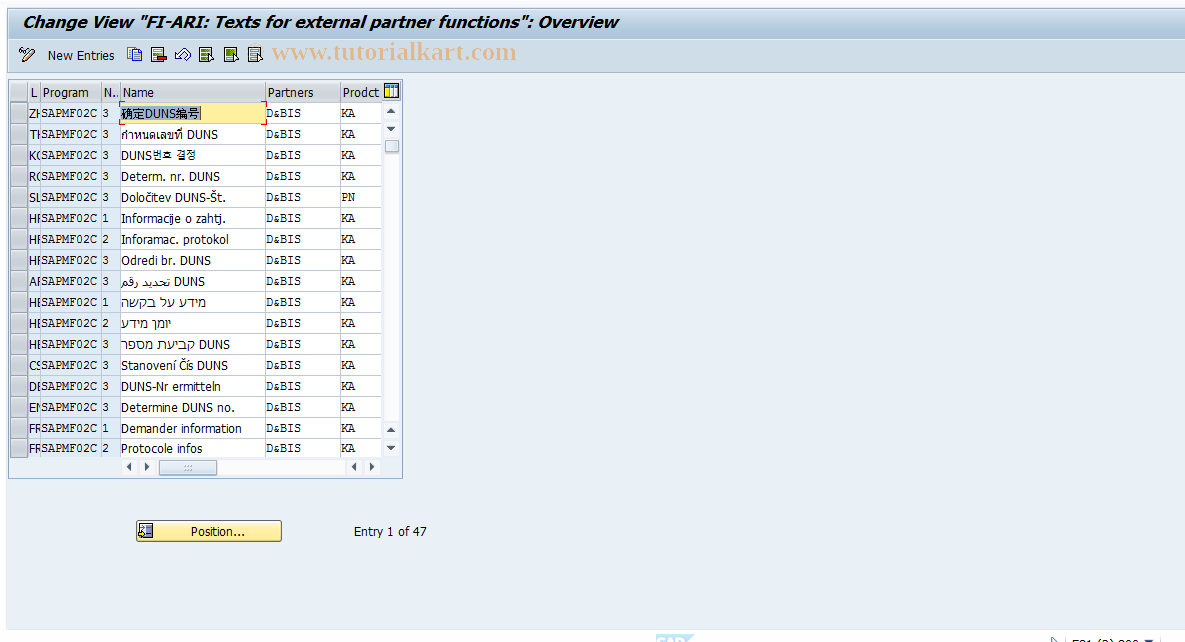Click the Določitev DUNS-Št. name cell
Screen dimensions: 1185x642
(x=193, y=197)
